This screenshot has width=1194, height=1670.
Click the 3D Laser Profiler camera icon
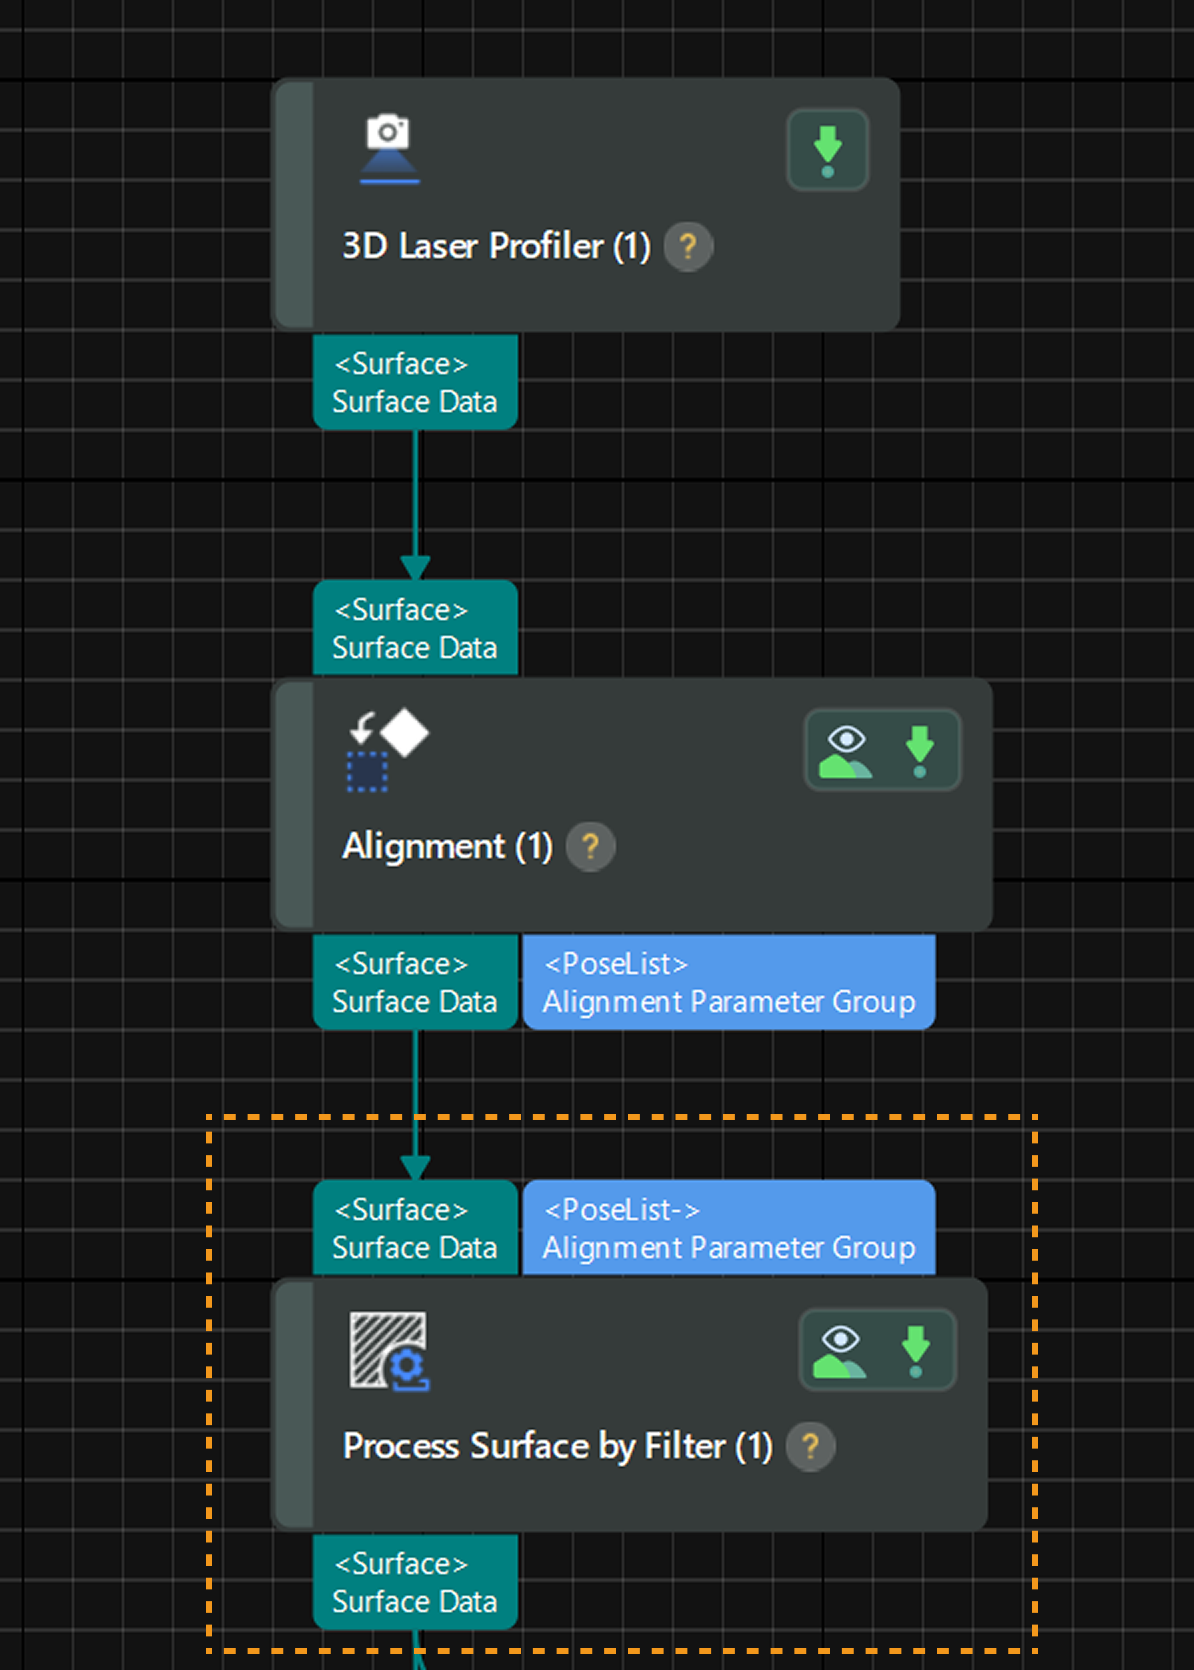click(x=389, y=149)
